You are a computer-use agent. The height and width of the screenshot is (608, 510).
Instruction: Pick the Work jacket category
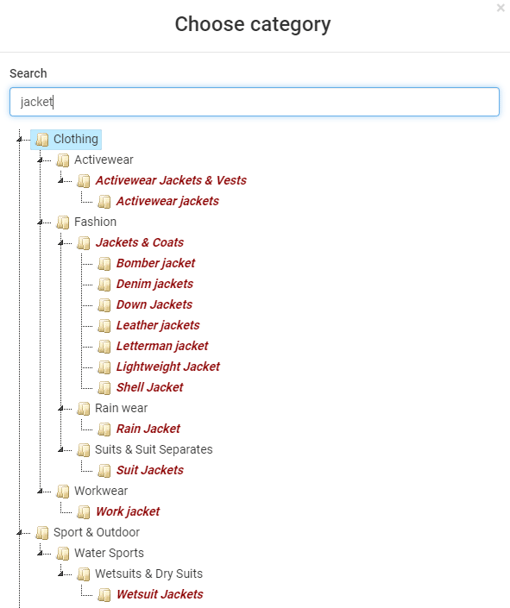(128, 511)
